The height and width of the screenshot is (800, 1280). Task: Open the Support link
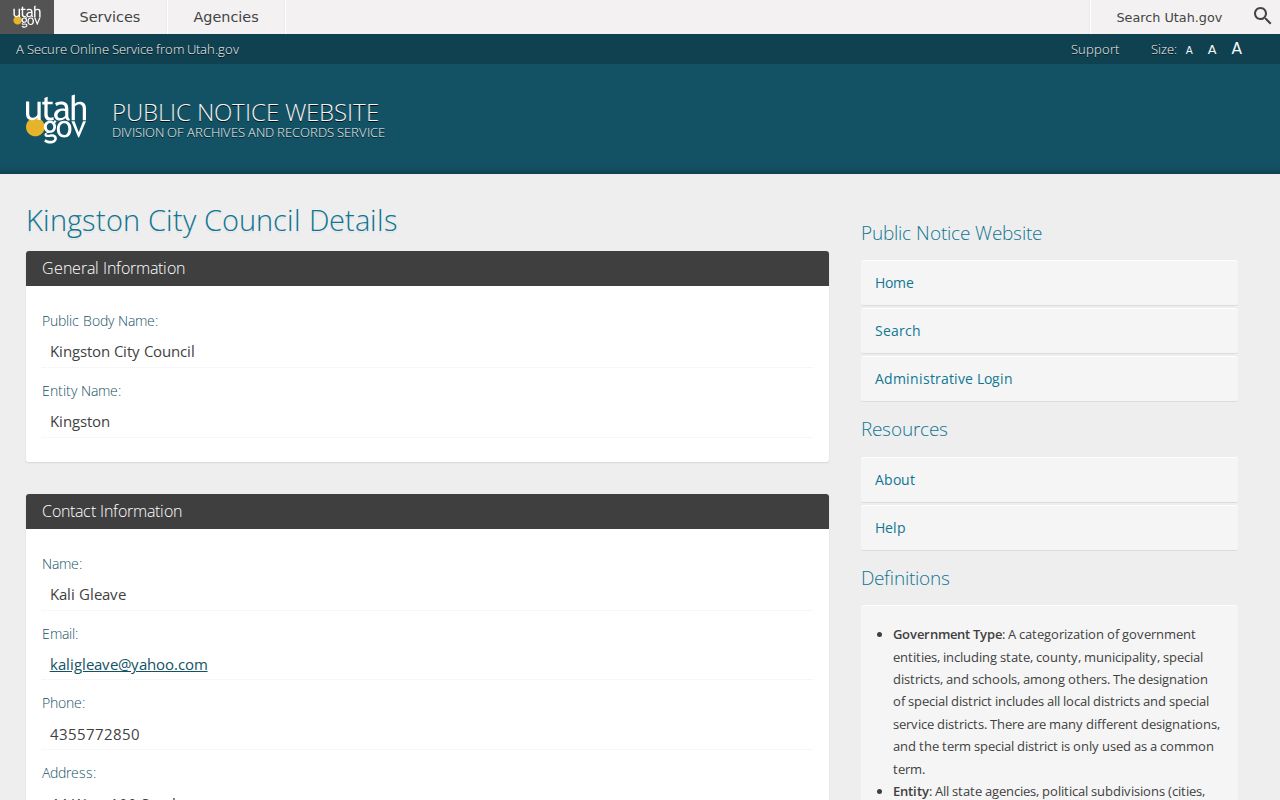pos(1095,49)
